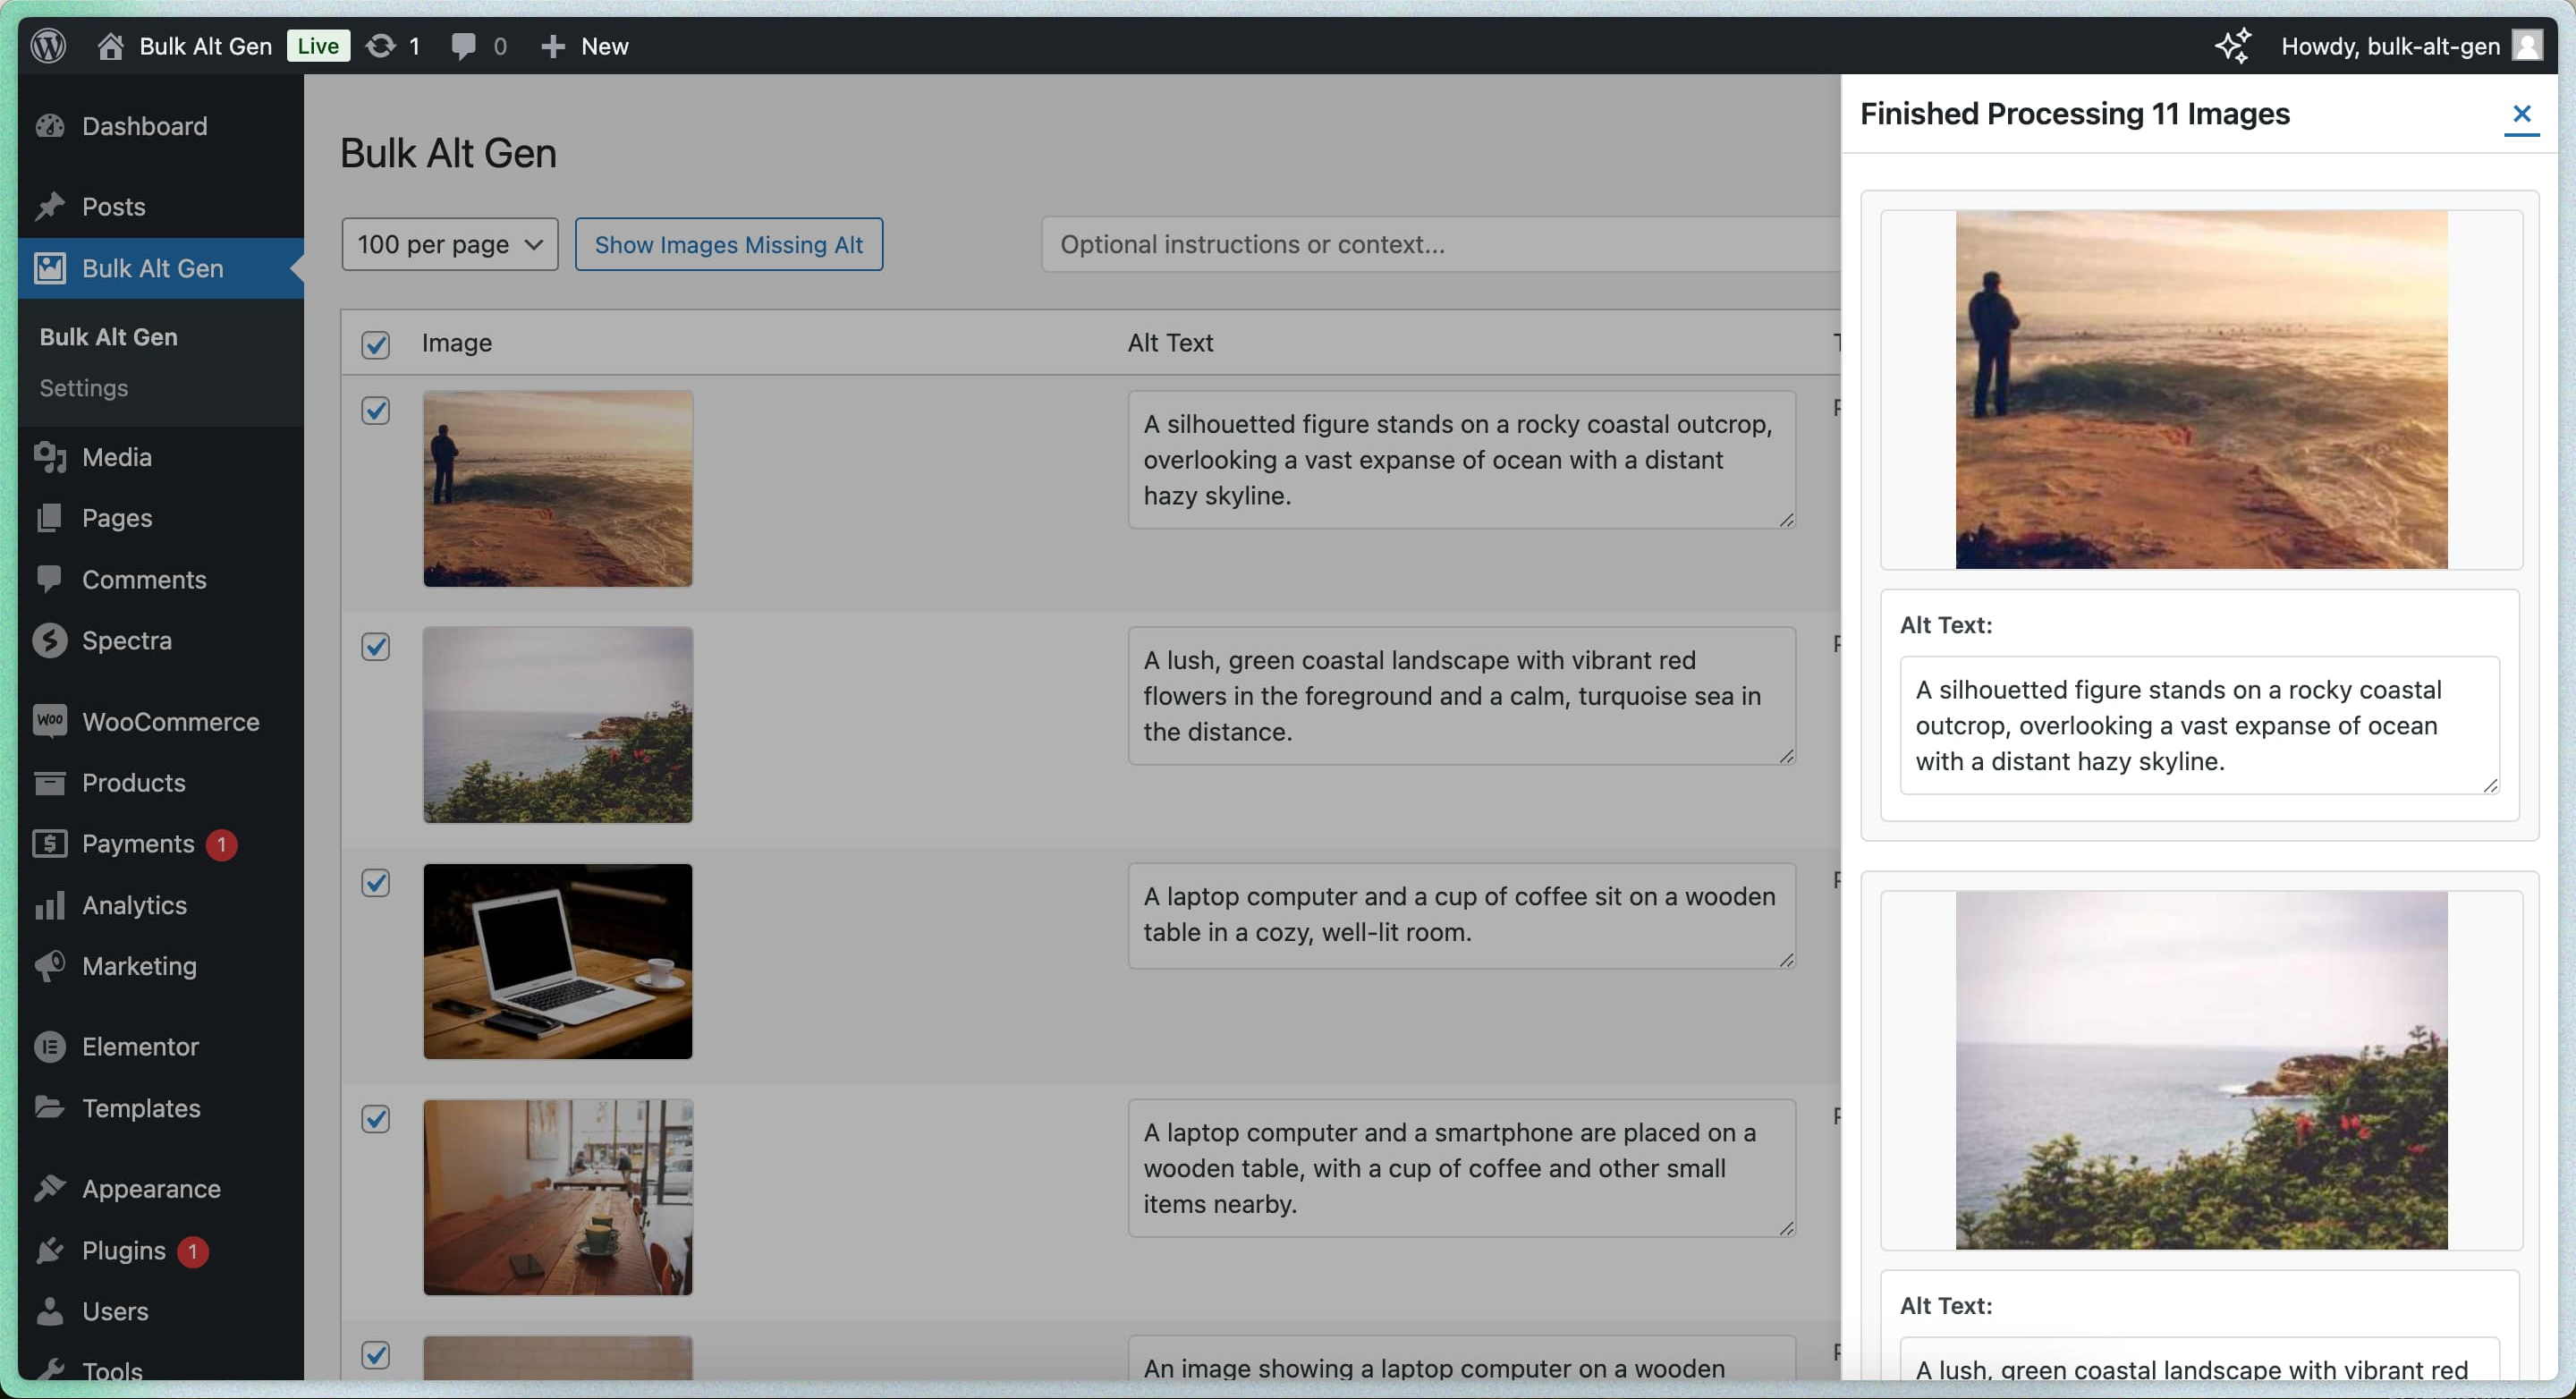The image size is (2576, 1399).
Task: Open the Analytics section
Action: pyautogui.click(x=134, y=904)
